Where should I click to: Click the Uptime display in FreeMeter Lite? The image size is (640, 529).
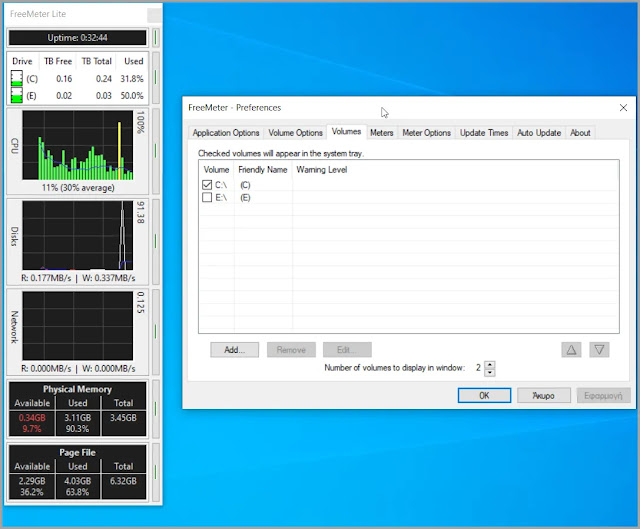pyautogui.click(x=78, y=38)
